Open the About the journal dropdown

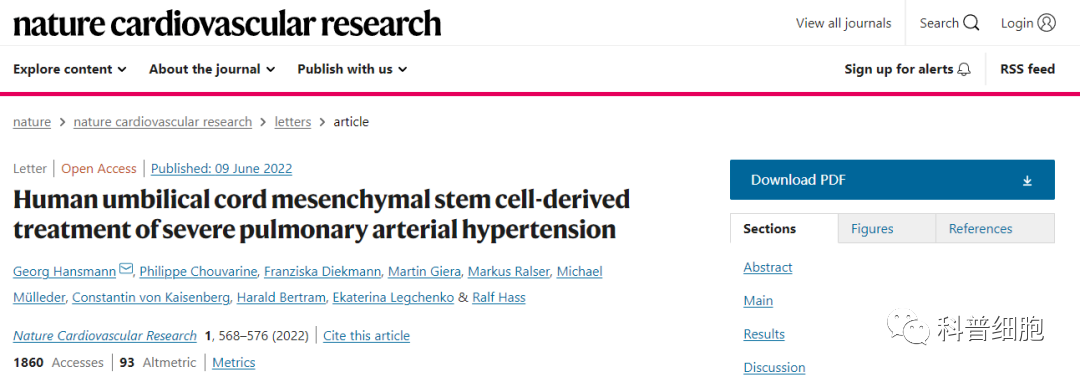[212, 69]
